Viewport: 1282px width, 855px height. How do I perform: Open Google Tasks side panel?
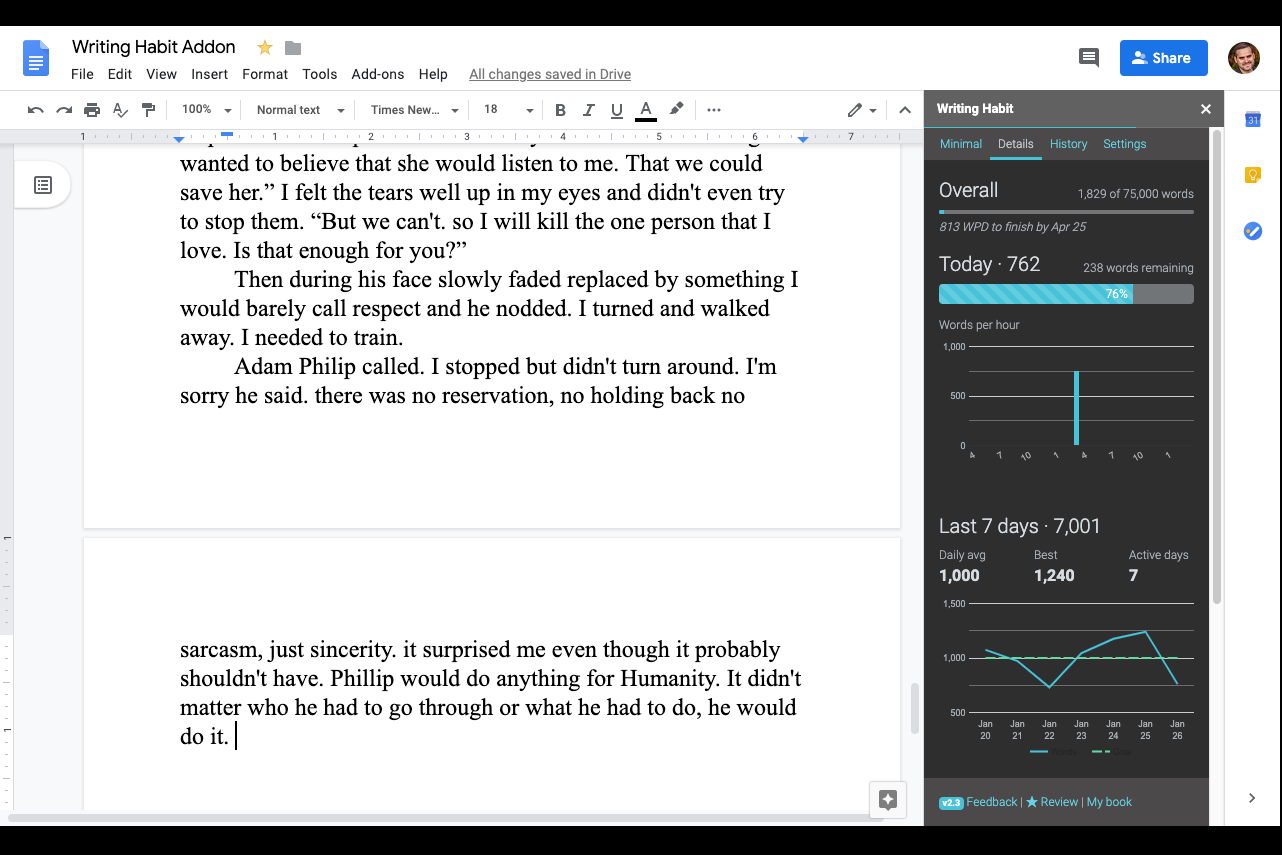(1252, 231)
